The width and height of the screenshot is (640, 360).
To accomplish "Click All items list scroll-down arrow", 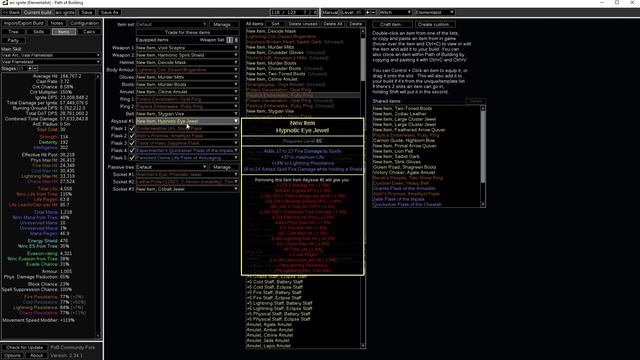I will click(363, 346).
